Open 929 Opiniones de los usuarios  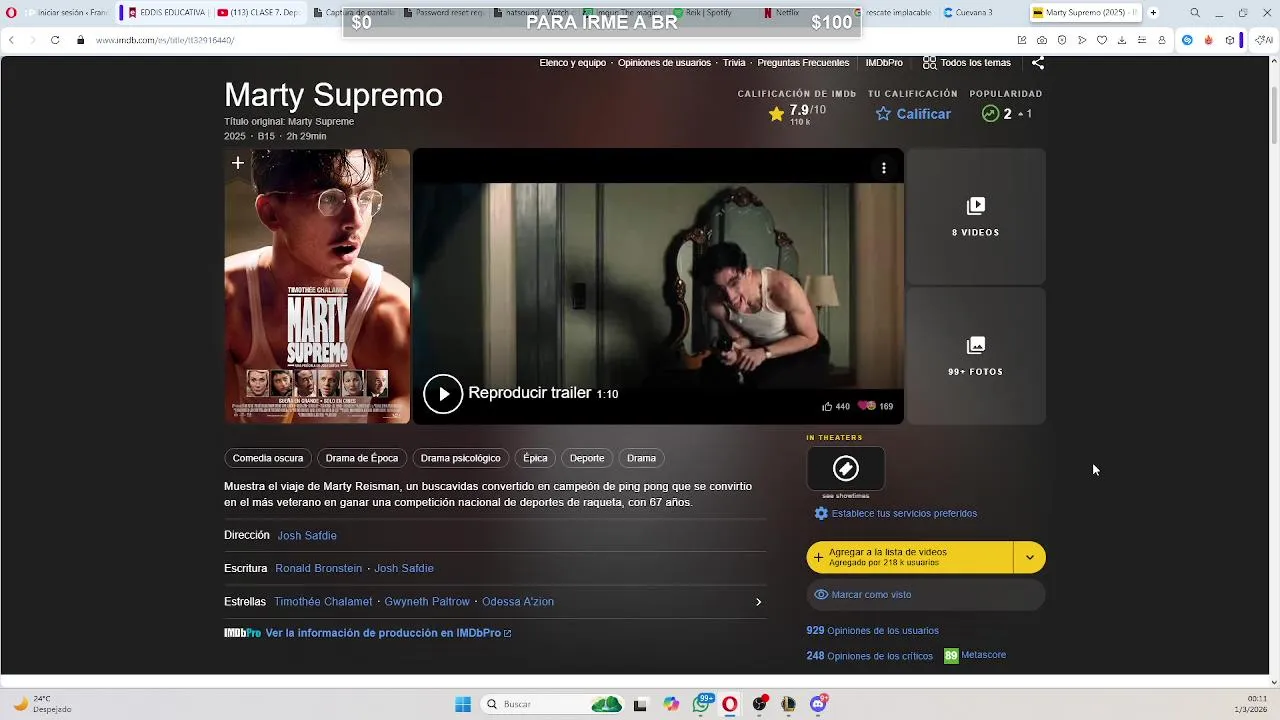[x=873, y=630]
